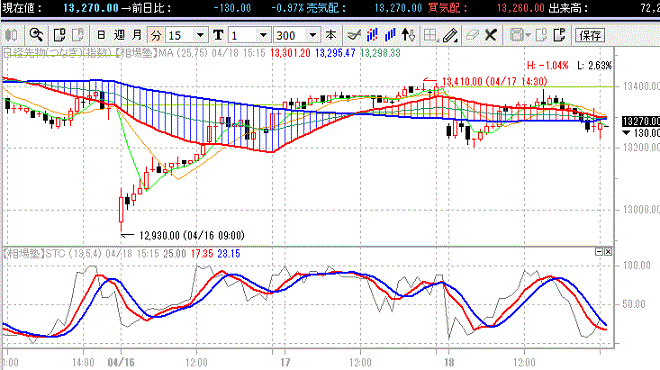Open the 15-minute interval dropdown

tap(200, 35)
